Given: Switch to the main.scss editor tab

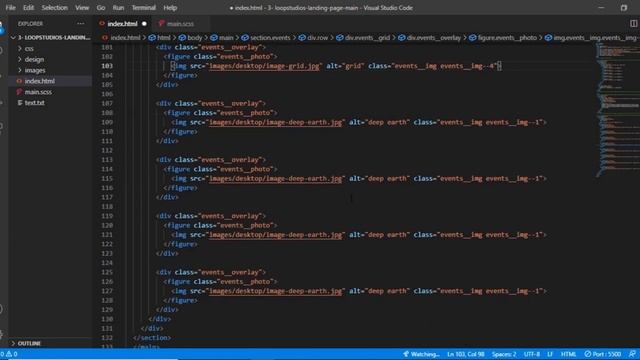Looking at the screenshot, I should tap(180, 24).
